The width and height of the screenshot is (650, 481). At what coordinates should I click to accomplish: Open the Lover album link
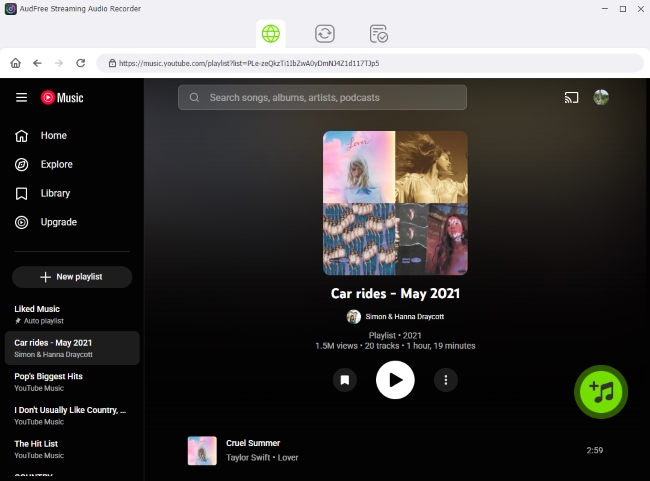[x=288, y=457]
